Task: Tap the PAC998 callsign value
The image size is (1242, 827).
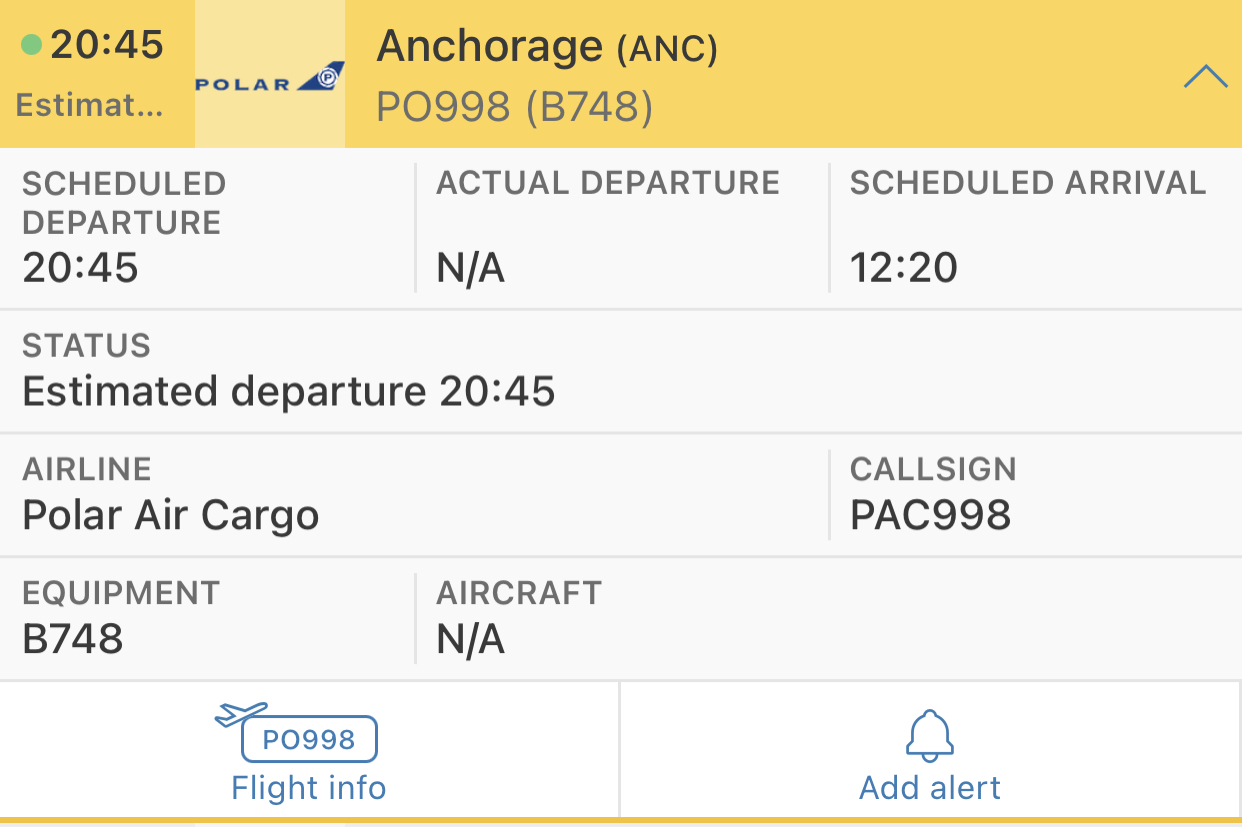Action: (930, 516)
